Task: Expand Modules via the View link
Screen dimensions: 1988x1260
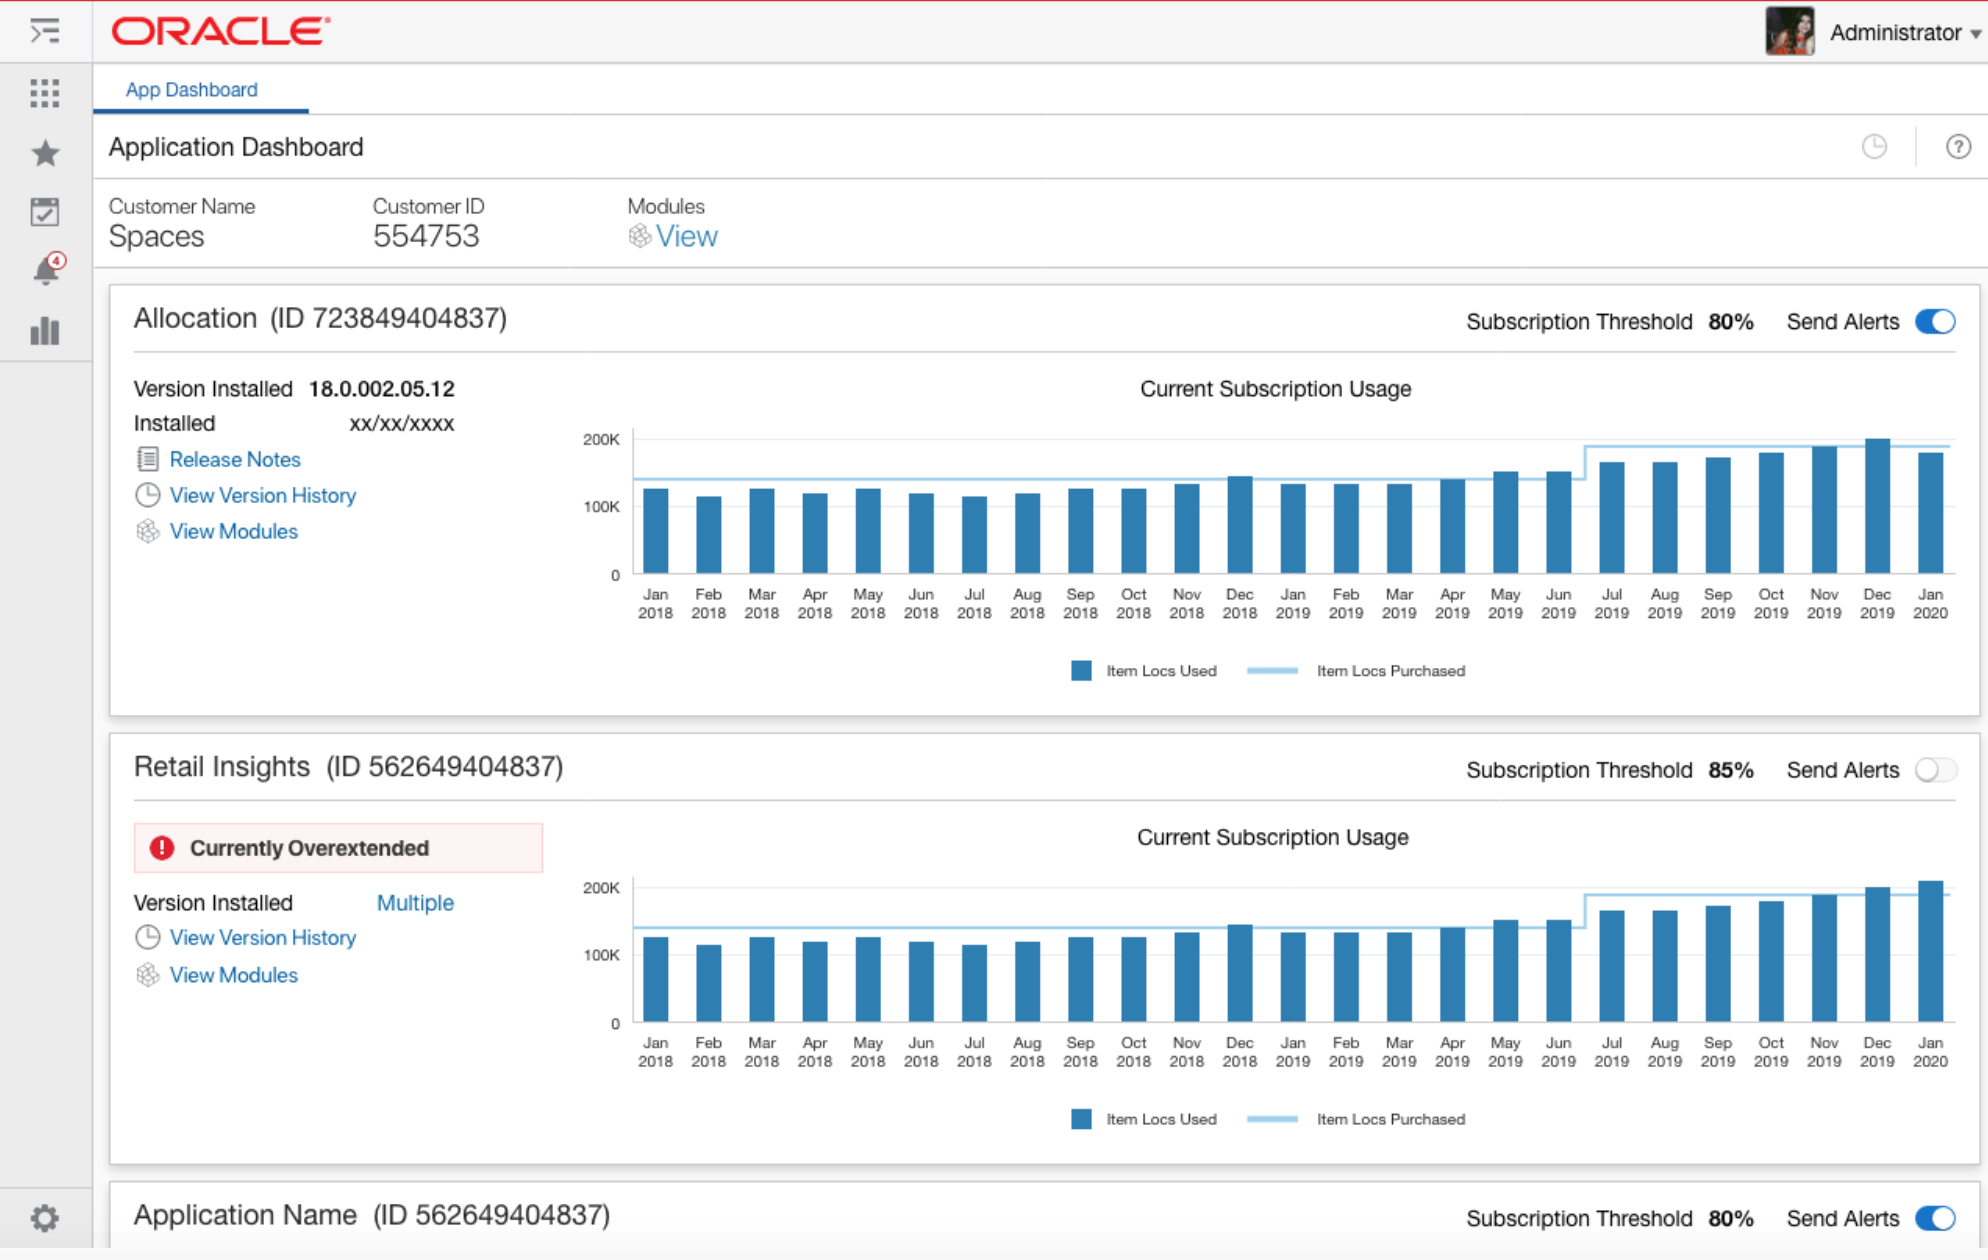Action: (688, 236)
